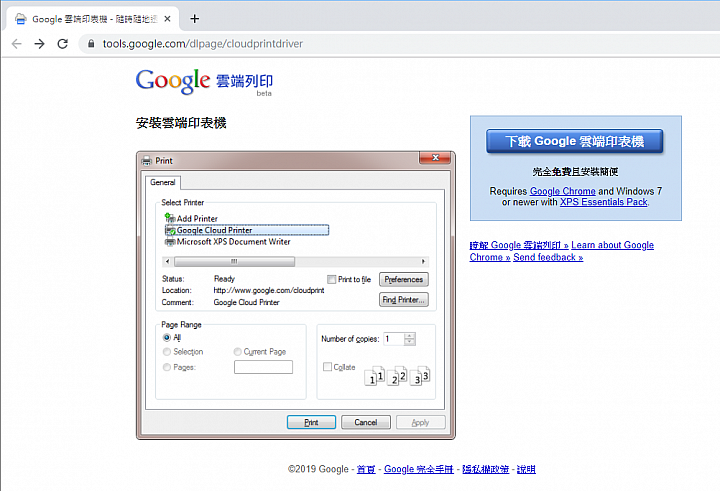Close the Print dialog with X
Viewport: 720px width, 491px height.
click(x=435, y=158)
